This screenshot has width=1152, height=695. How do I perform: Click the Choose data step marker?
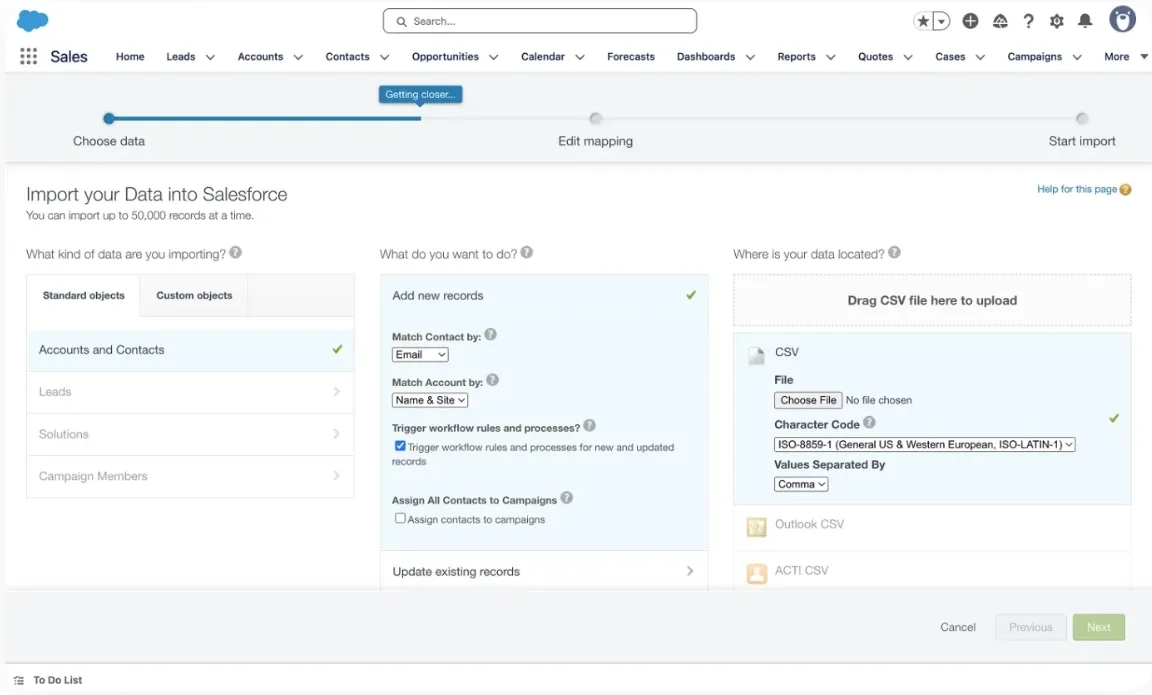(x=109, y=118)
